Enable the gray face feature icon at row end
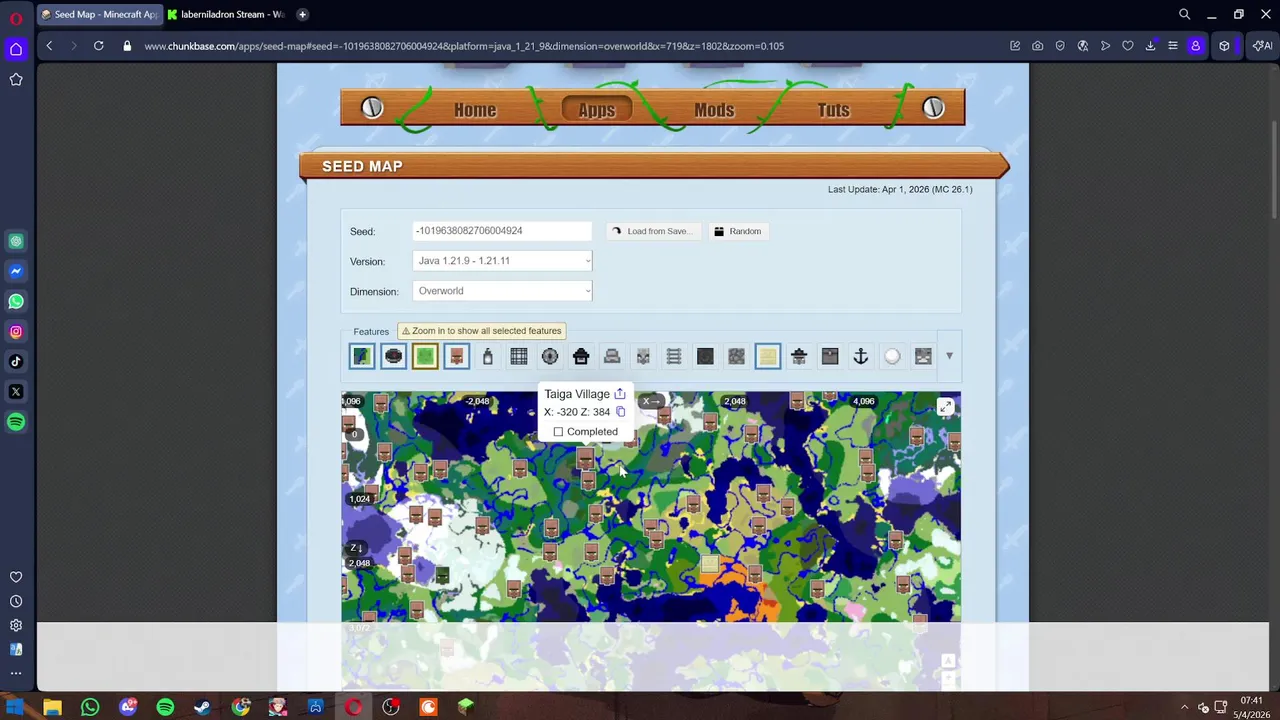Image resolution: width=1280 pixels, height=720 pixels. (x=923, y=356)
